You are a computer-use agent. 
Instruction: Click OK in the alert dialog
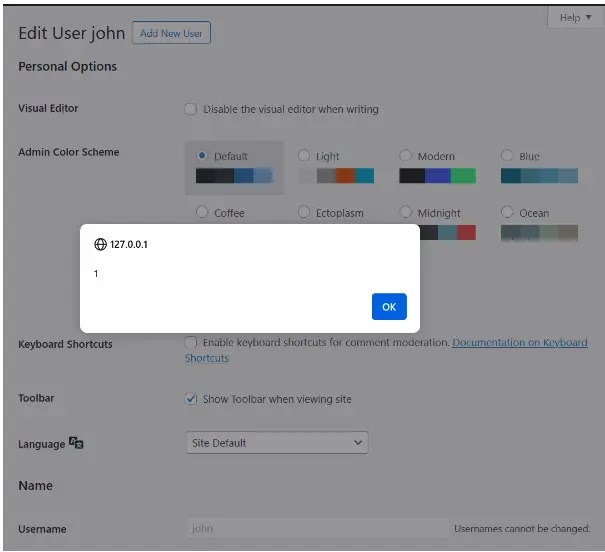389,306
